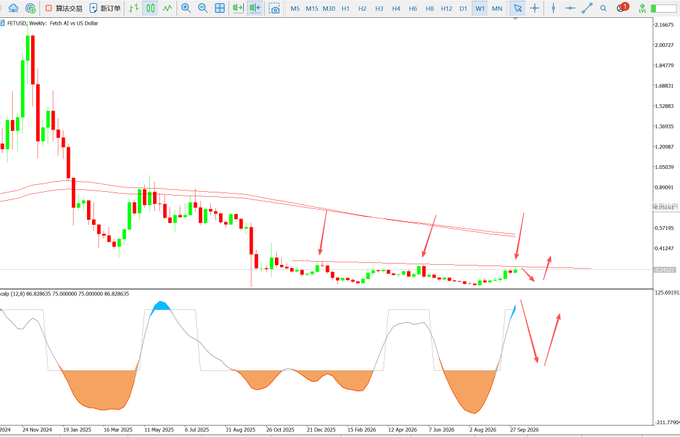Image resolution: width=680 pixels, height=437 pixels.
Task: Click the green LVL indicator icon
Action: pyautogui.click(x=642, y=8)
